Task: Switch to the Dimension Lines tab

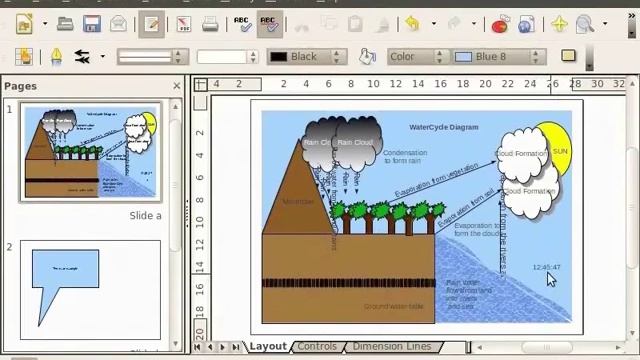Action: [x=392, y=347]
